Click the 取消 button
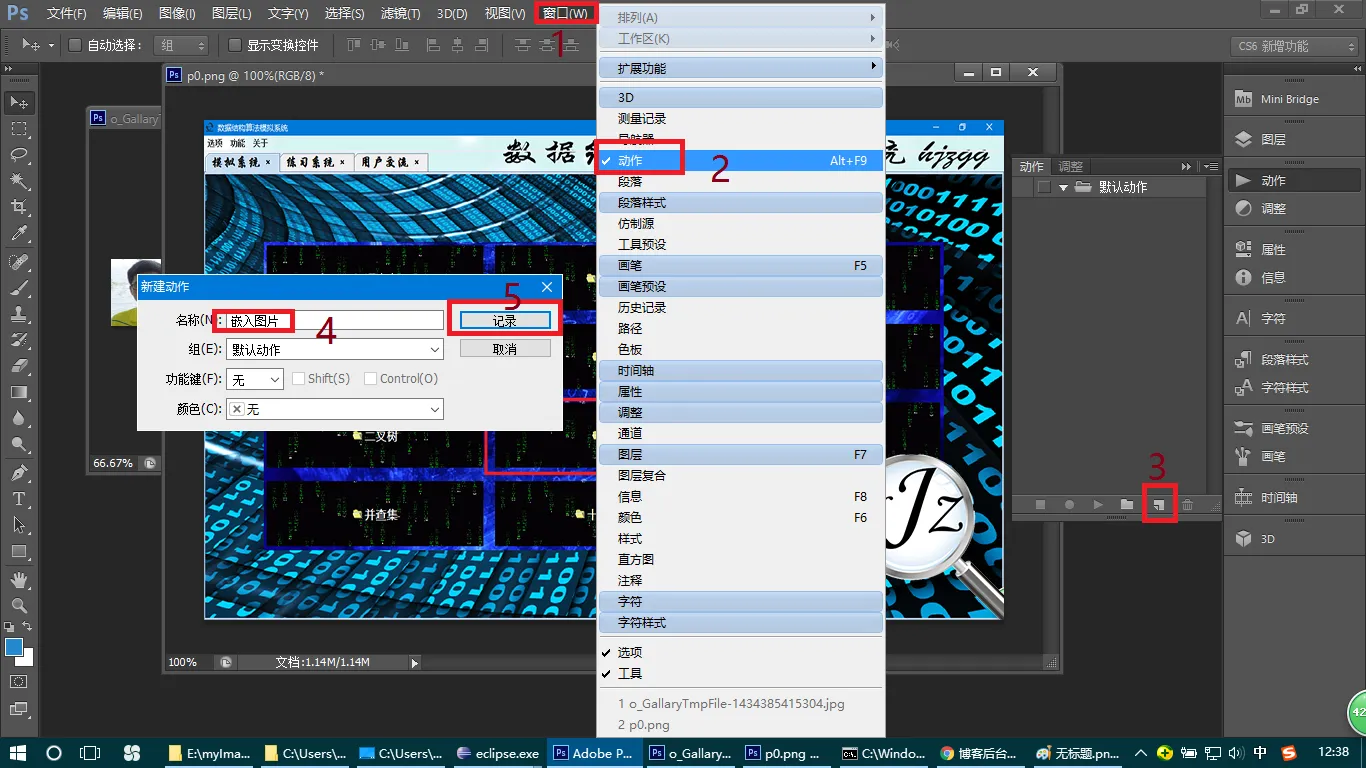The height and width of the screenshot is (768, 1366). (x=505, y=349)
